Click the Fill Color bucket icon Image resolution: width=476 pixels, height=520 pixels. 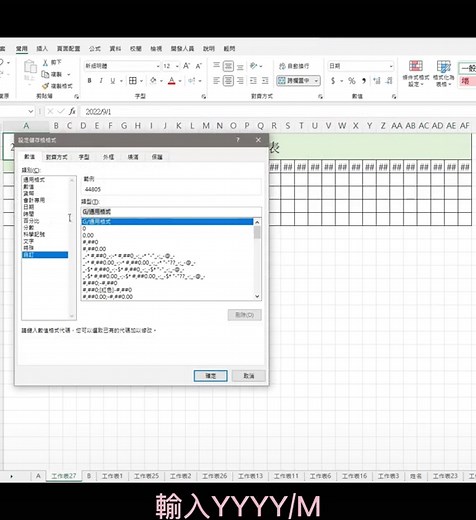pyautogui.click(x=153, y=81)
